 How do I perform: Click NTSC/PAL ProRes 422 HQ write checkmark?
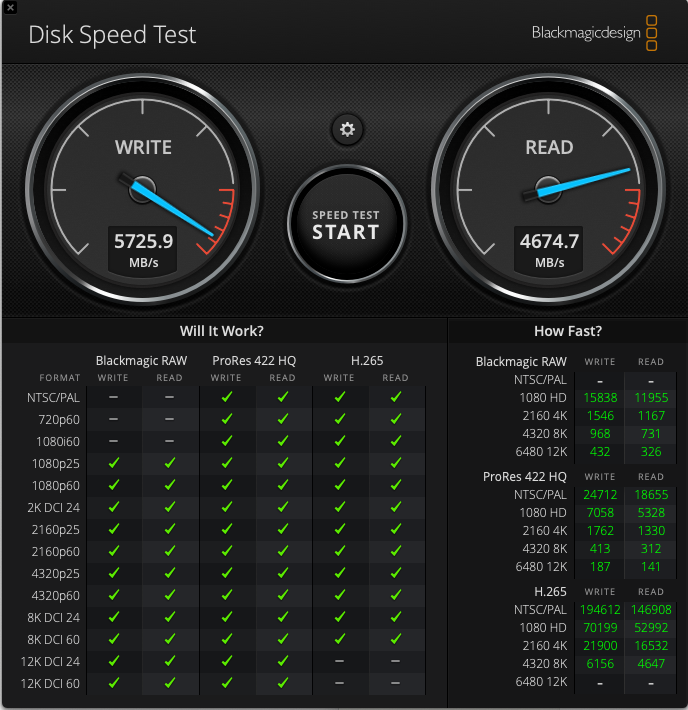226,397
